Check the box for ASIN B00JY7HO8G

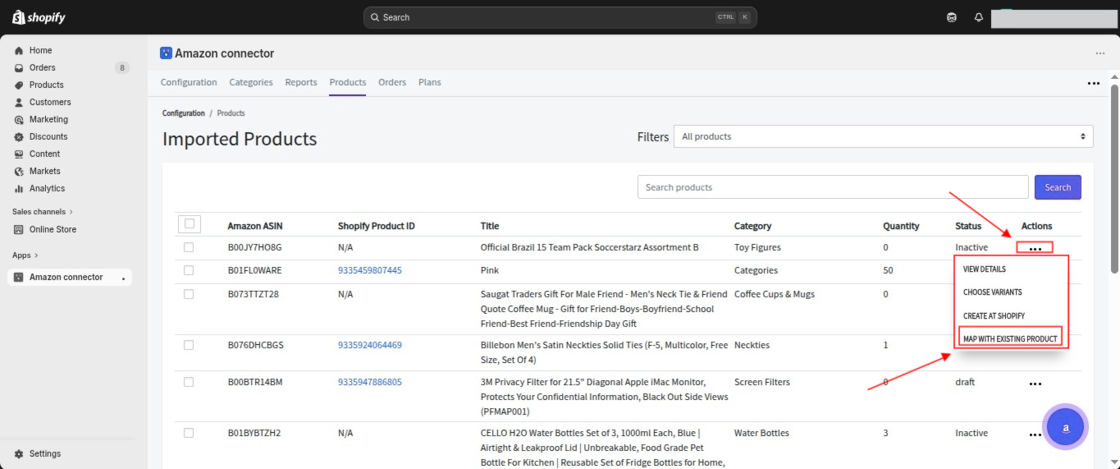pyautogui.click(x=189, y=247)
